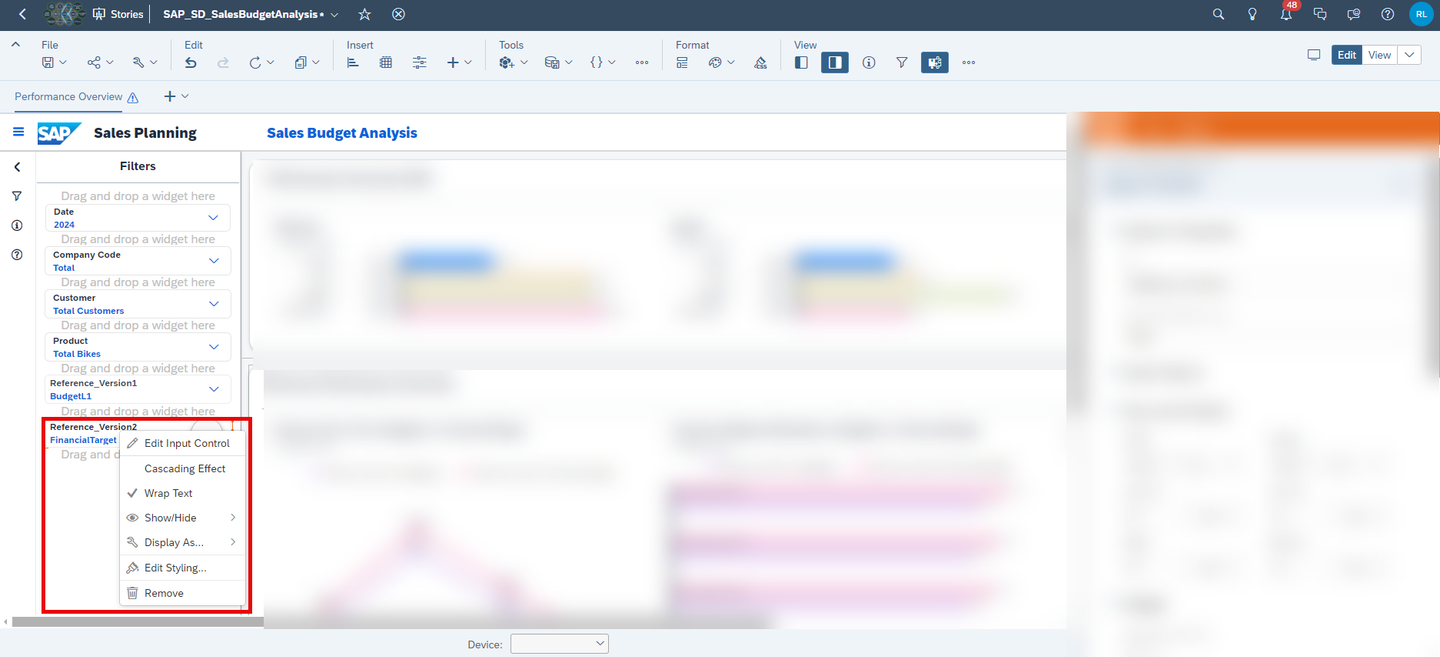The width and height of the screenshot is (1440, 657).
Task: Open the Device dropdown at the bottom
Action: pyautogui.click(x=559, y=644)
